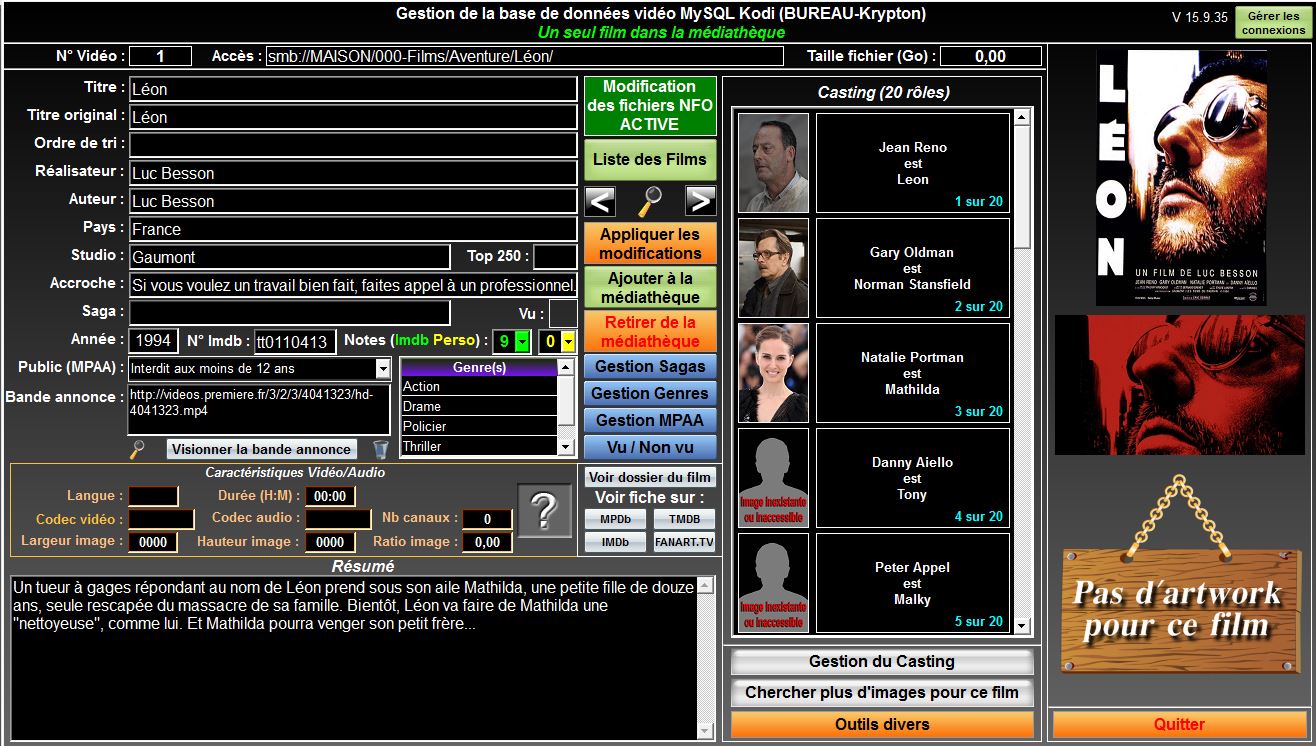1316x746 pixels.
Task: Select 'Action' in genre list
Action: [479, 386]
